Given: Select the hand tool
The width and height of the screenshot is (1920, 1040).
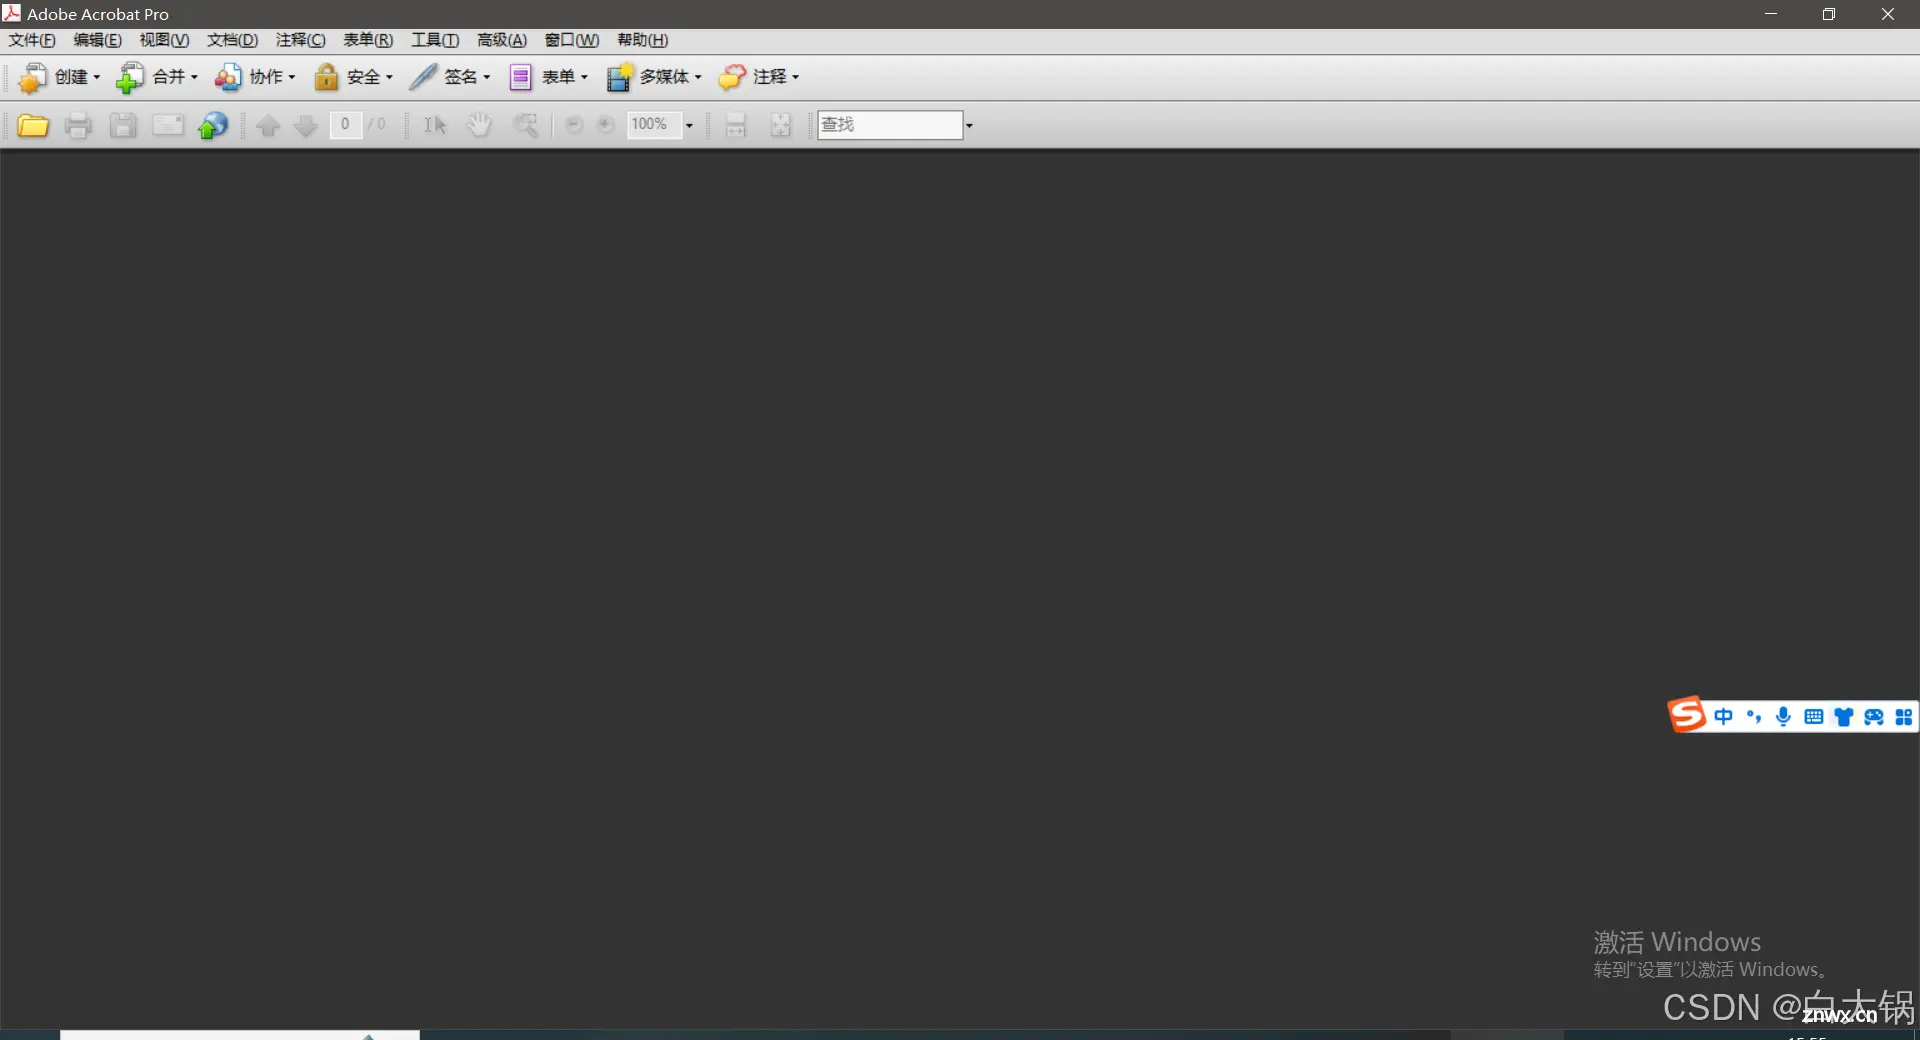Looking at the screenshot, I should pos(480,125).
